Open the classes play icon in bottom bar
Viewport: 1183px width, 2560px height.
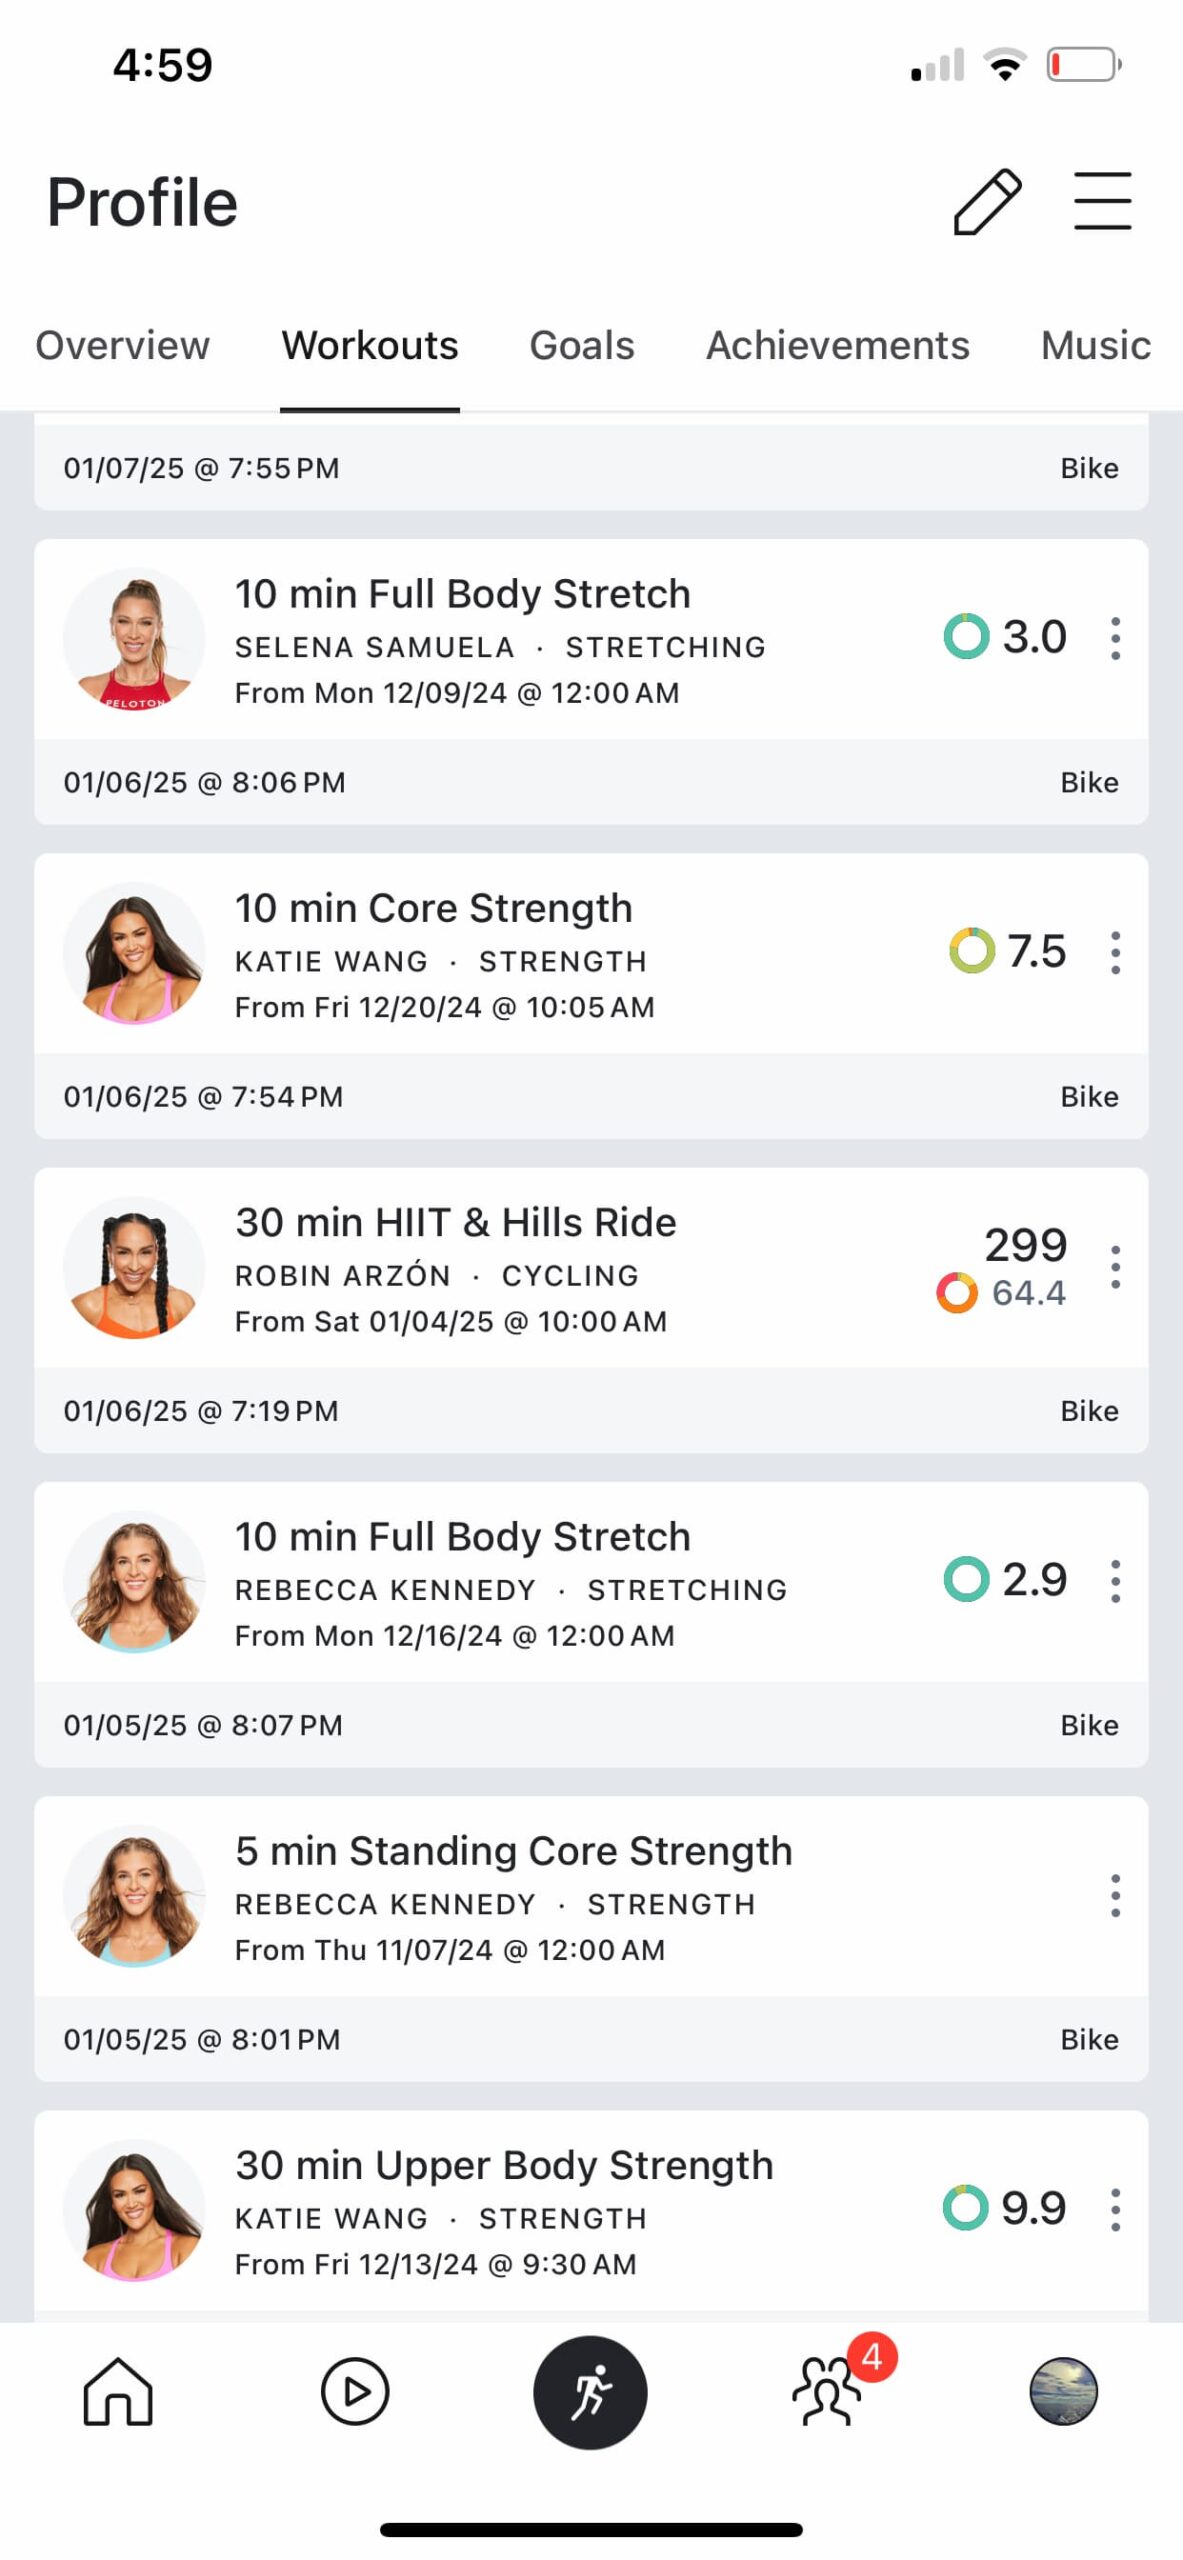click(354, 2390)
